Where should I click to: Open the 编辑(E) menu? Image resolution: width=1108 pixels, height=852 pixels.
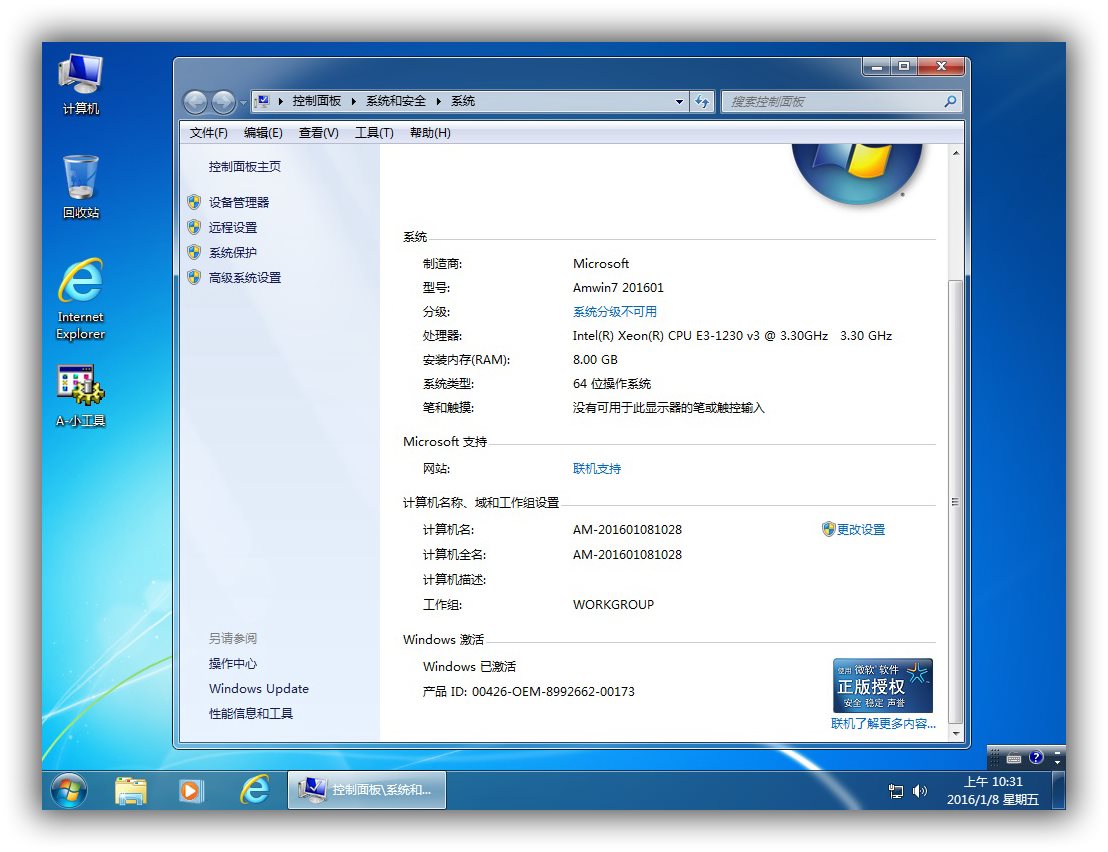263,133
